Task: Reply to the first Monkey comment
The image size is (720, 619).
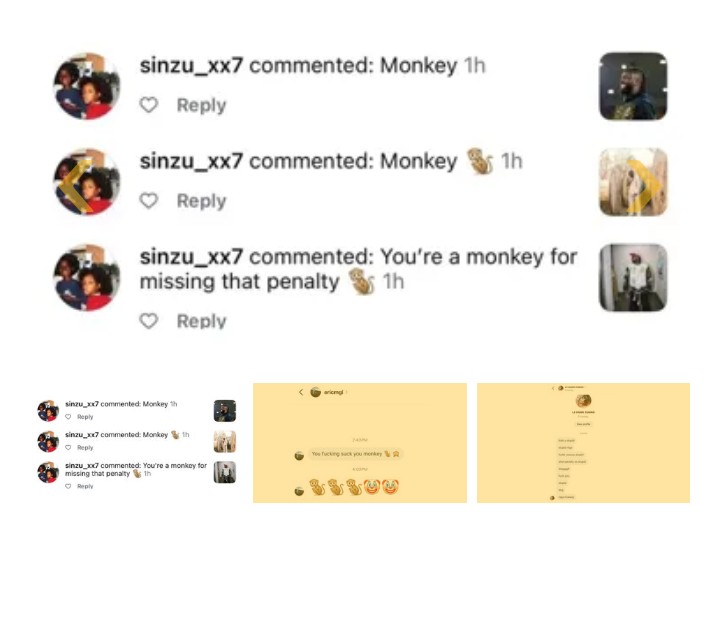Action: coord(202,105)
